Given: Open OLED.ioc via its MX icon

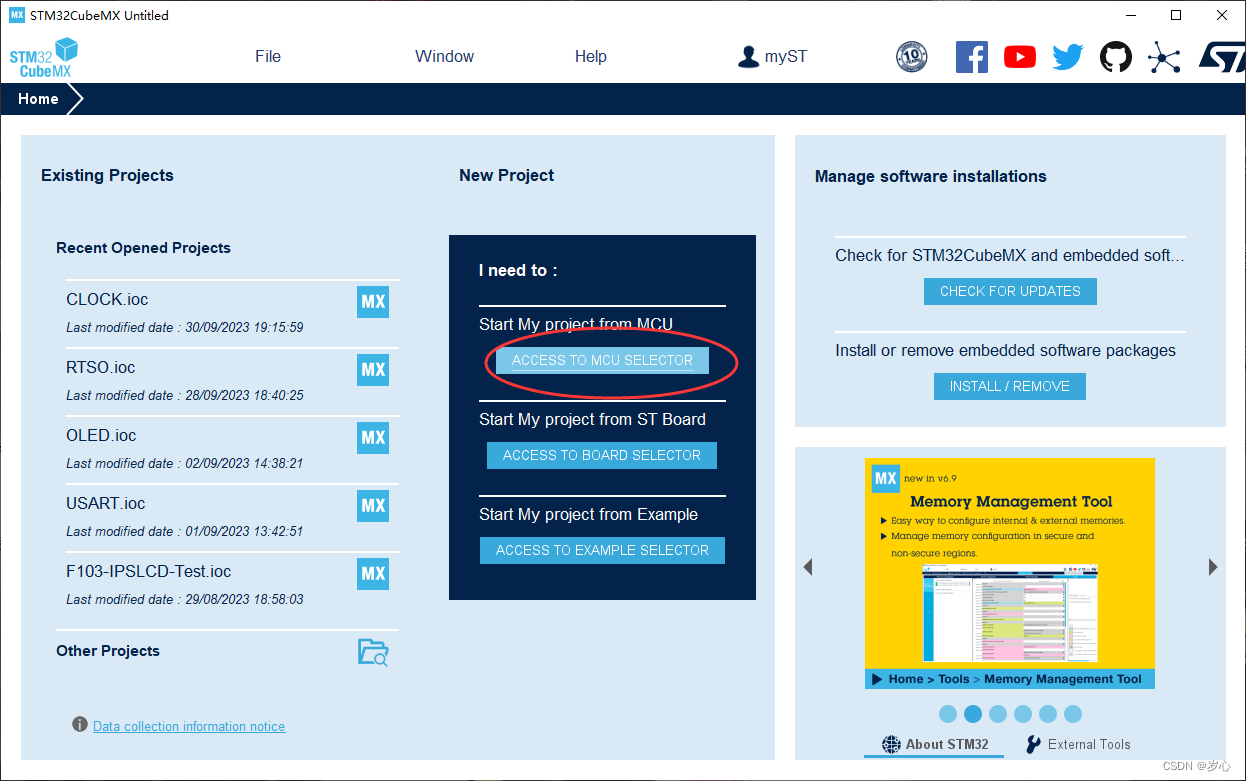Looking at the screenshot, I should coord(373,438).
